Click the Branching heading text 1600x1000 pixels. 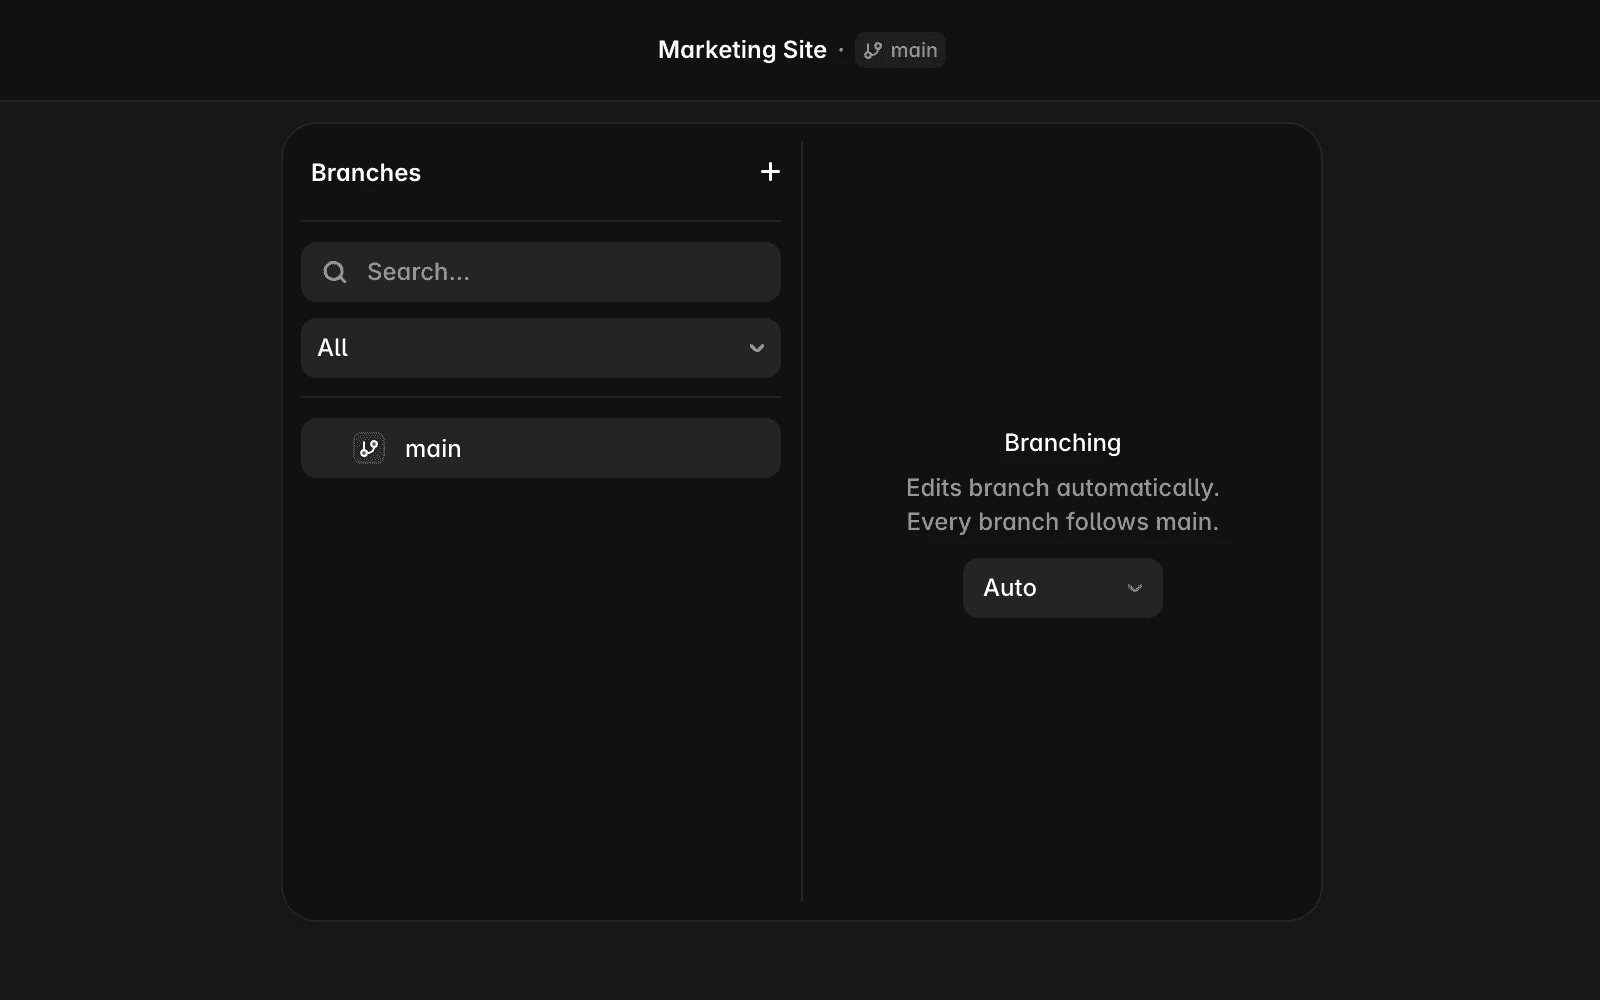point(1063,443)
